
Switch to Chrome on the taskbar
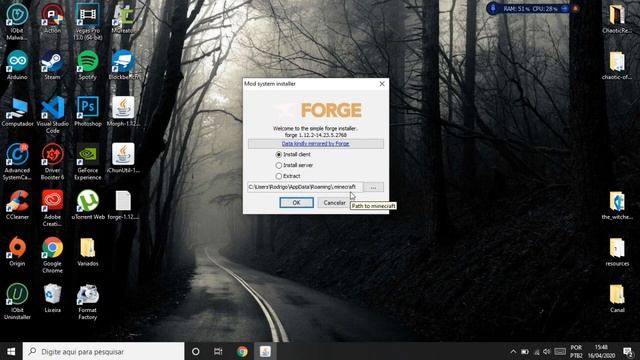[242, 351]
